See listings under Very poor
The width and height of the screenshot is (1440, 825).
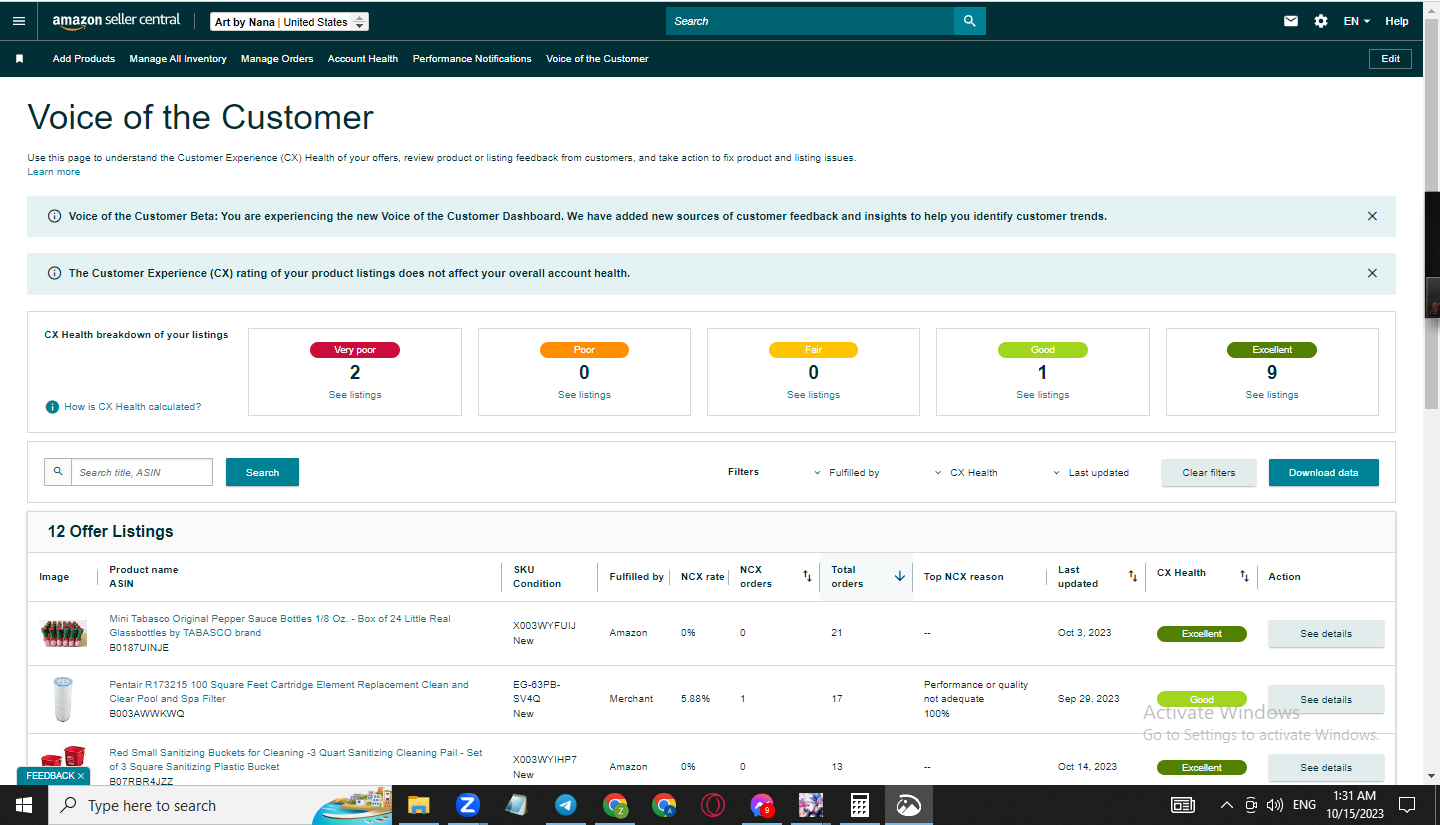click(x=355, y=395)
